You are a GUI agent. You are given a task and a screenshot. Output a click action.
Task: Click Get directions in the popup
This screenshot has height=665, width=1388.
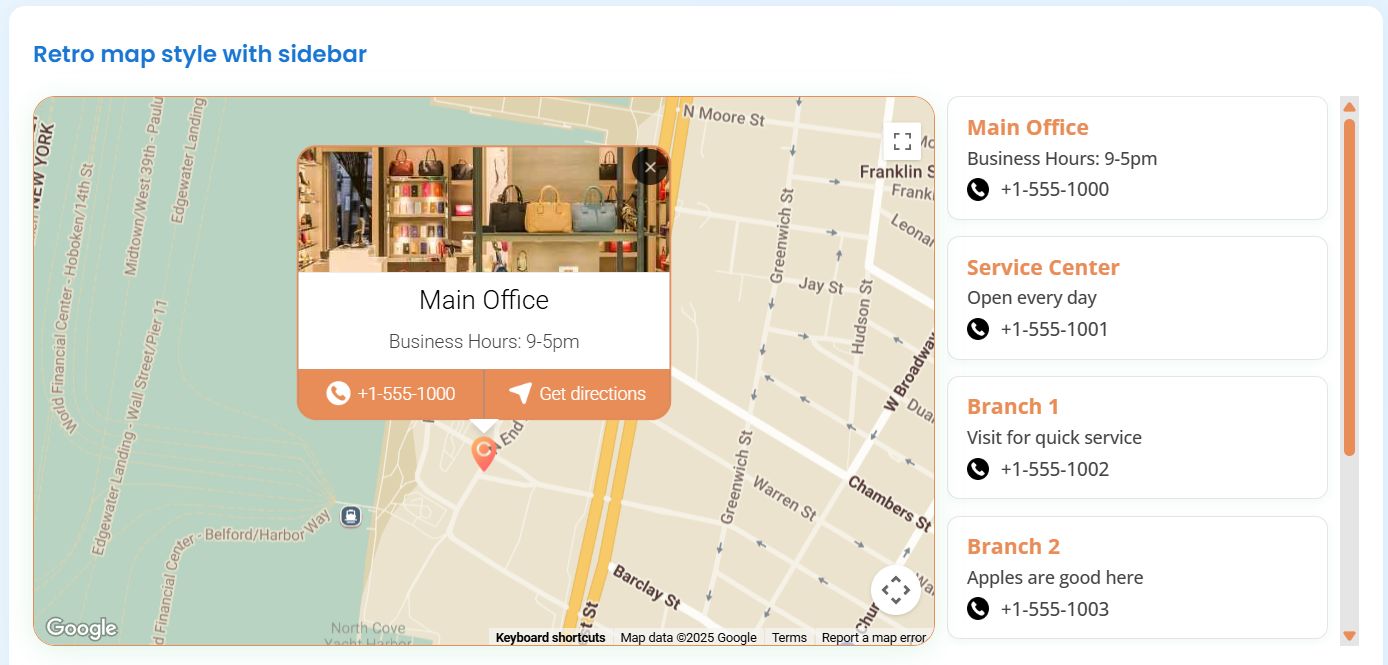click(x=577, y=394)
